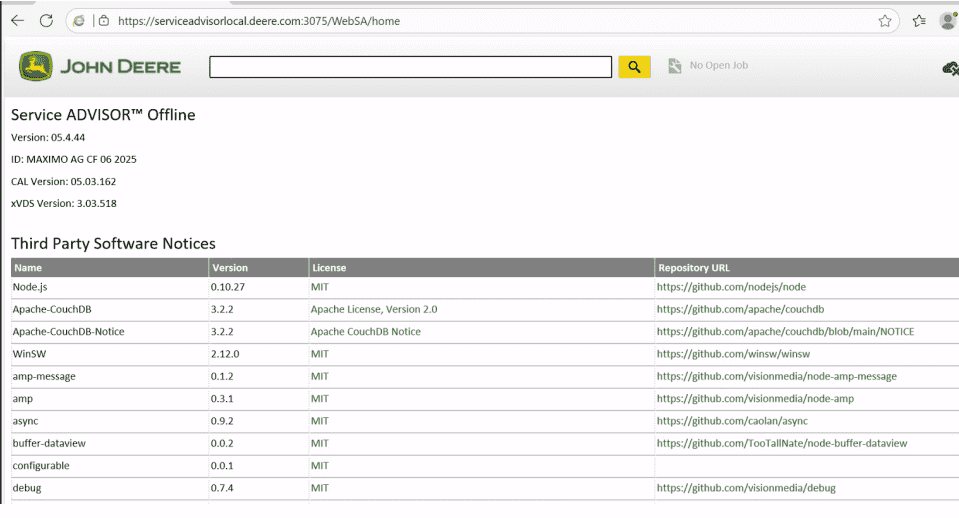959x518 pixels.
Task: View site information lock icon
Action: pos(103,20)
